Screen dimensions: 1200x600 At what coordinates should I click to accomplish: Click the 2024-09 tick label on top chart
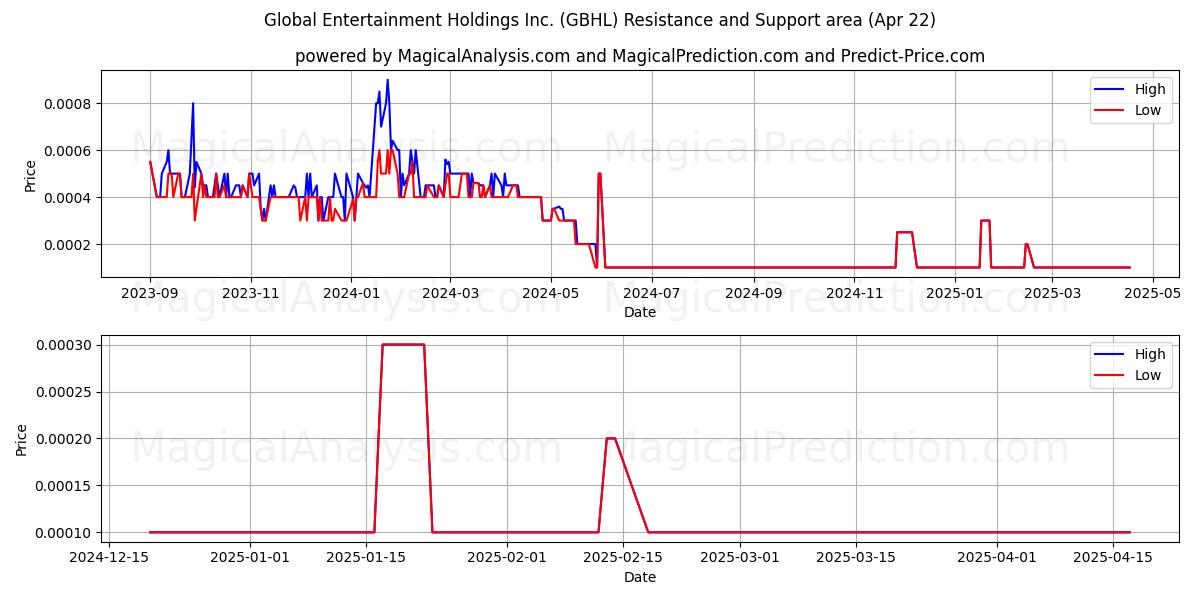[x=753, y=293]
